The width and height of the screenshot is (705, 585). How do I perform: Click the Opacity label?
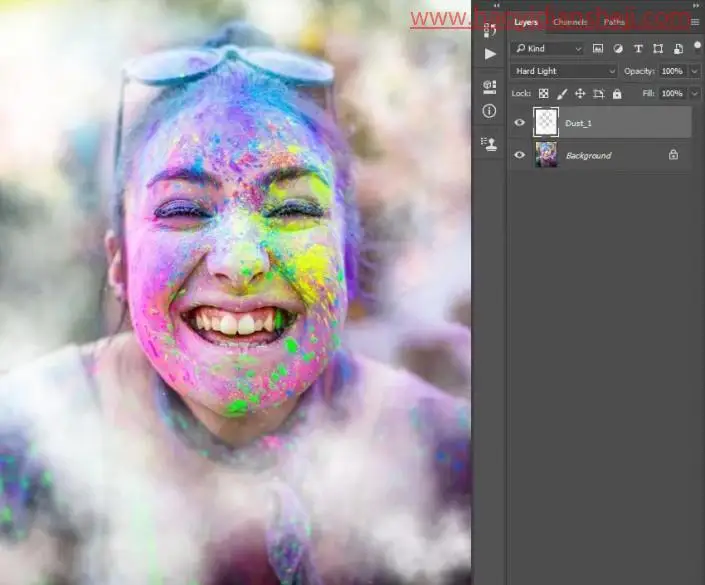click(639, 71)
